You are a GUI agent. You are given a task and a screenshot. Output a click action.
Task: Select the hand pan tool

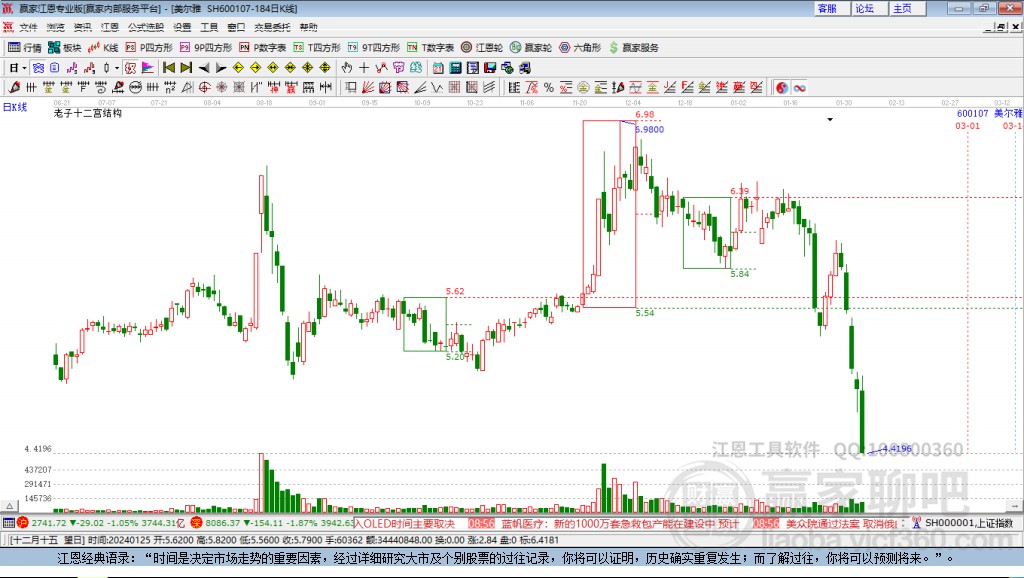click(x=347, y=68)
